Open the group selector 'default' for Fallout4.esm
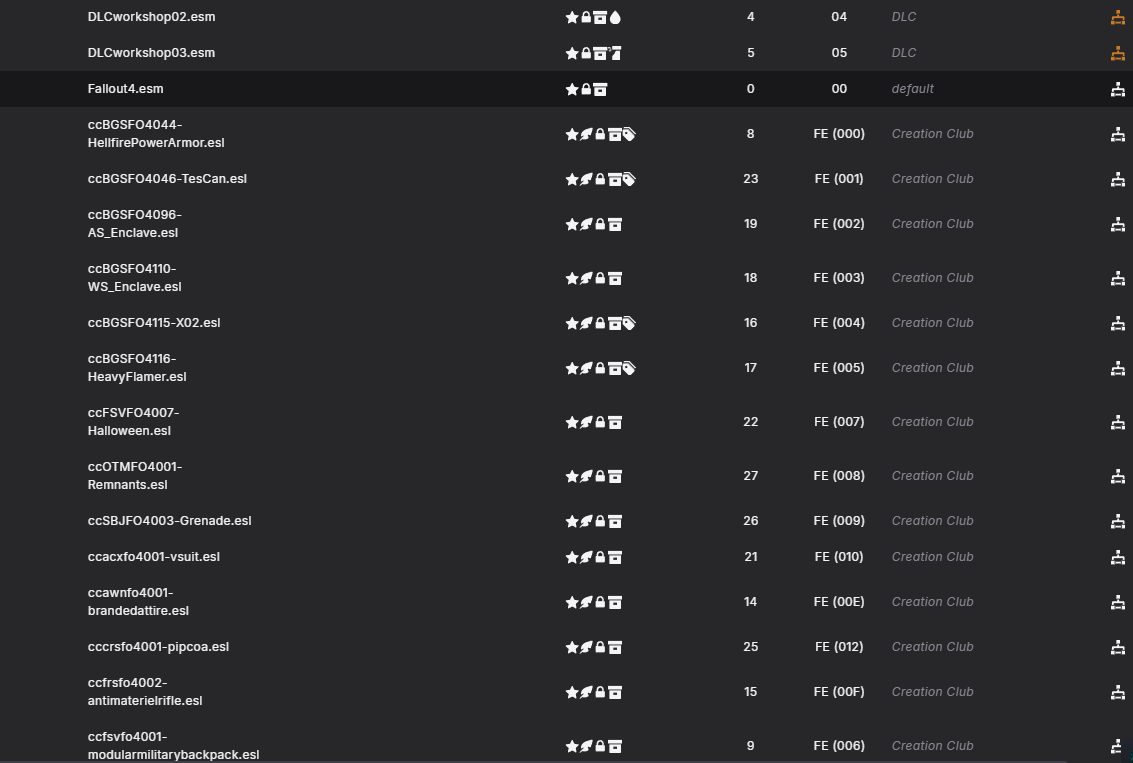The height and width of the screenshot is (763, 1133). (x=913, y=89)
